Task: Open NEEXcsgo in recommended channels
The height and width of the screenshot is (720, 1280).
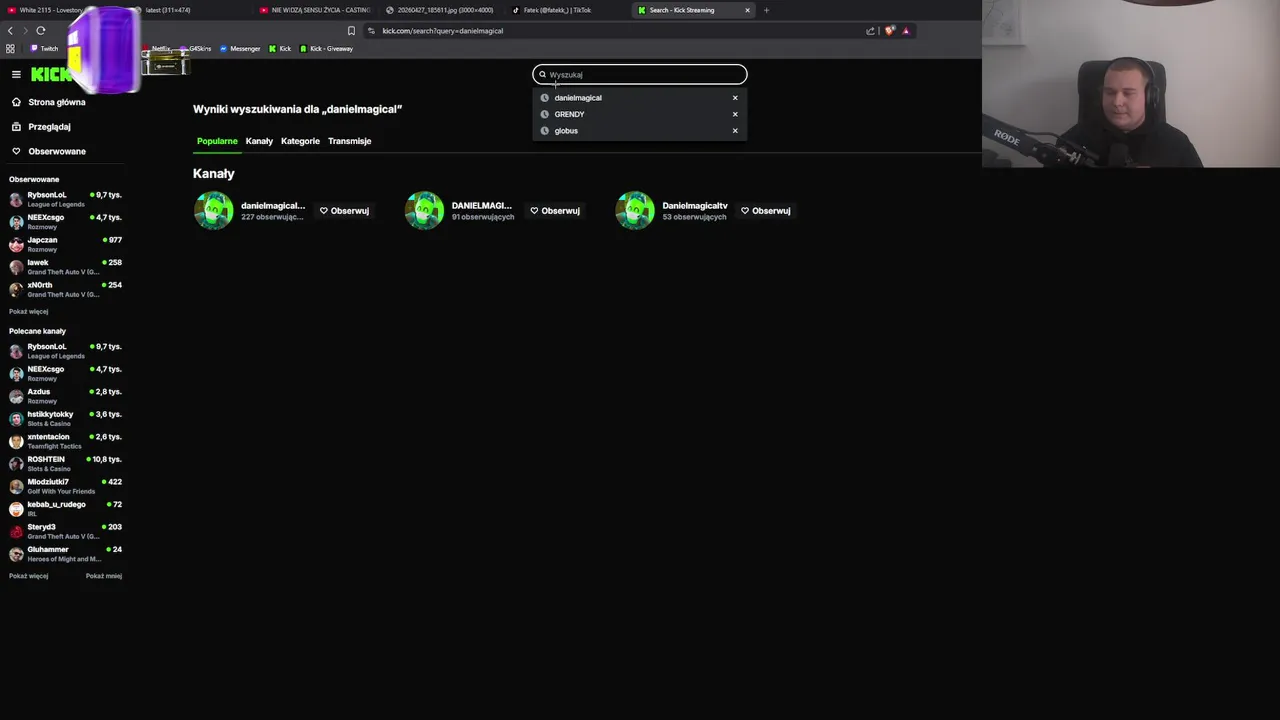Action: pos(65,373)
